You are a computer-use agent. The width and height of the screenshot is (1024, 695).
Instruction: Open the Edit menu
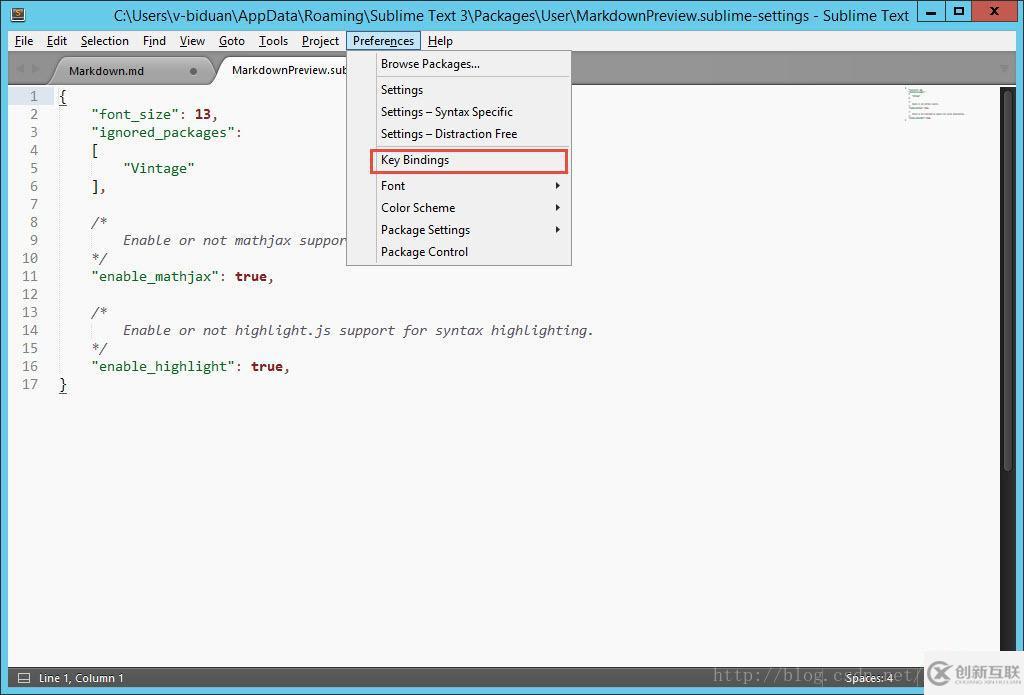point(57,41)
